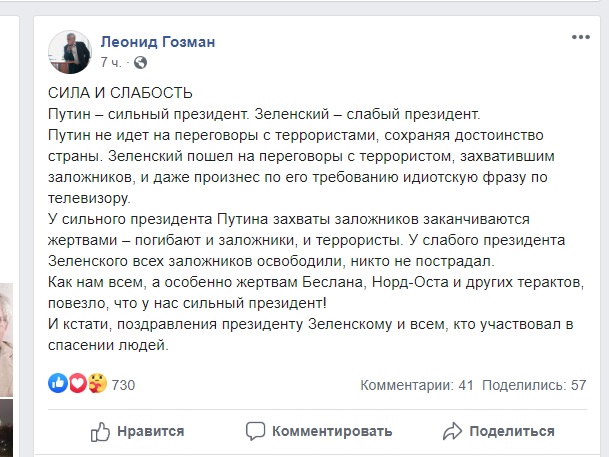Open the Леонид Гозман profile name link
609x457 pixels.
pos(157,41)
